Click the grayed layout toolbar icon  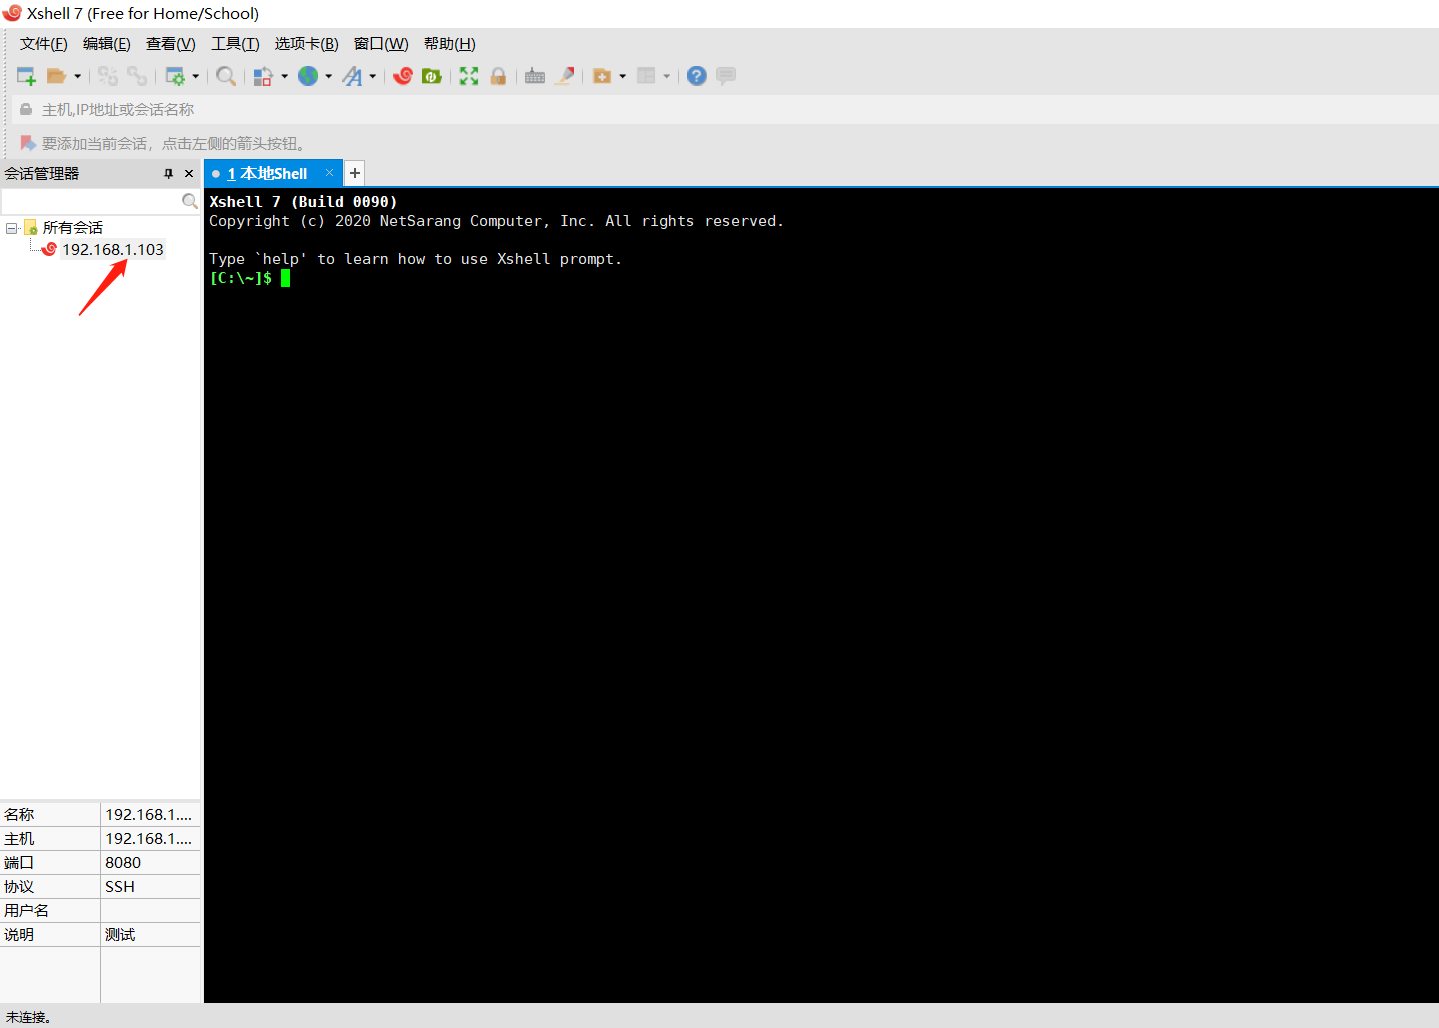coord(646,76)
